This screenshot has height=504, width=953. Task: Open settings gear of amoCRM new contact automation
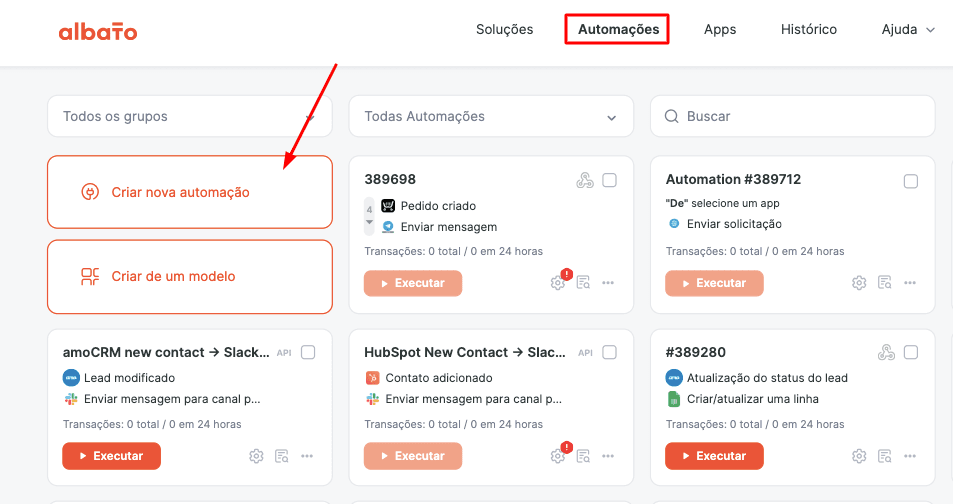point(256,456)
